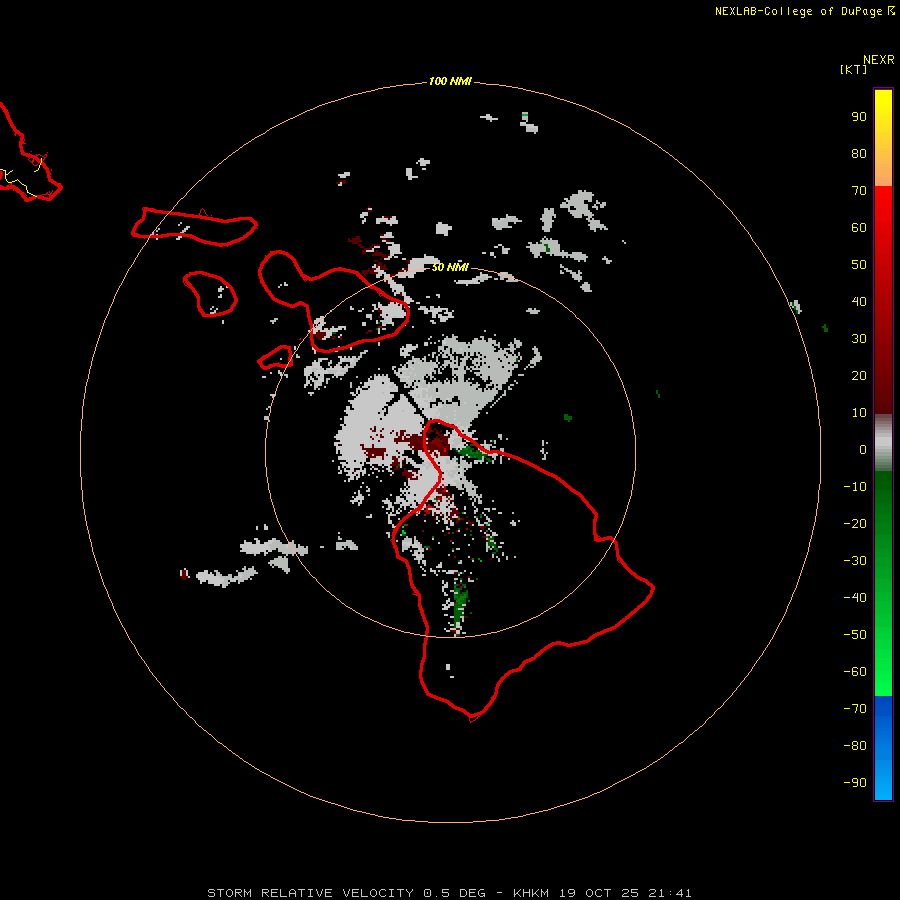Click the Storm Relative Velocity footer caption

pos(449,893)
